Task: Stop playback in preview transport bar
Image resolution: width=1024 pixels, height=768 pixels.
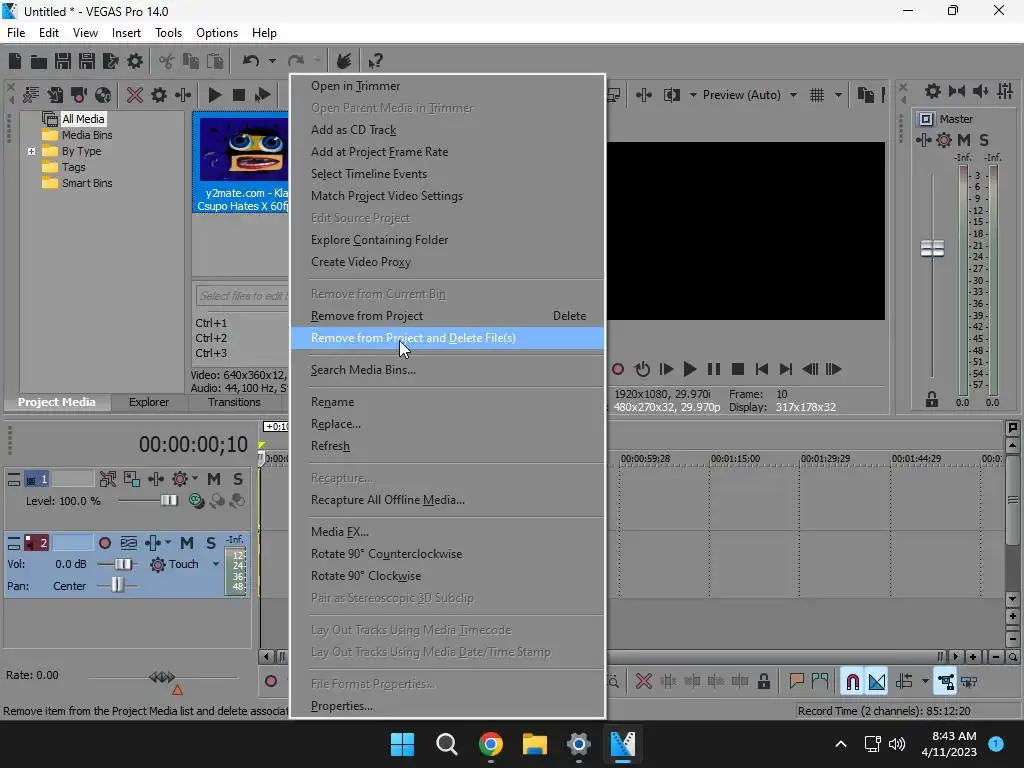Action: 738,370
